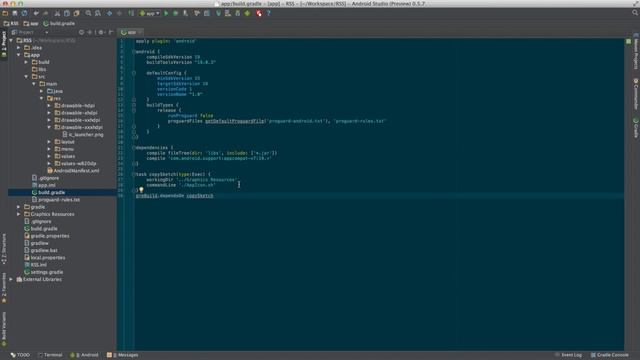
Task: Expand the .idea folder
Action: tap(19, 48)
